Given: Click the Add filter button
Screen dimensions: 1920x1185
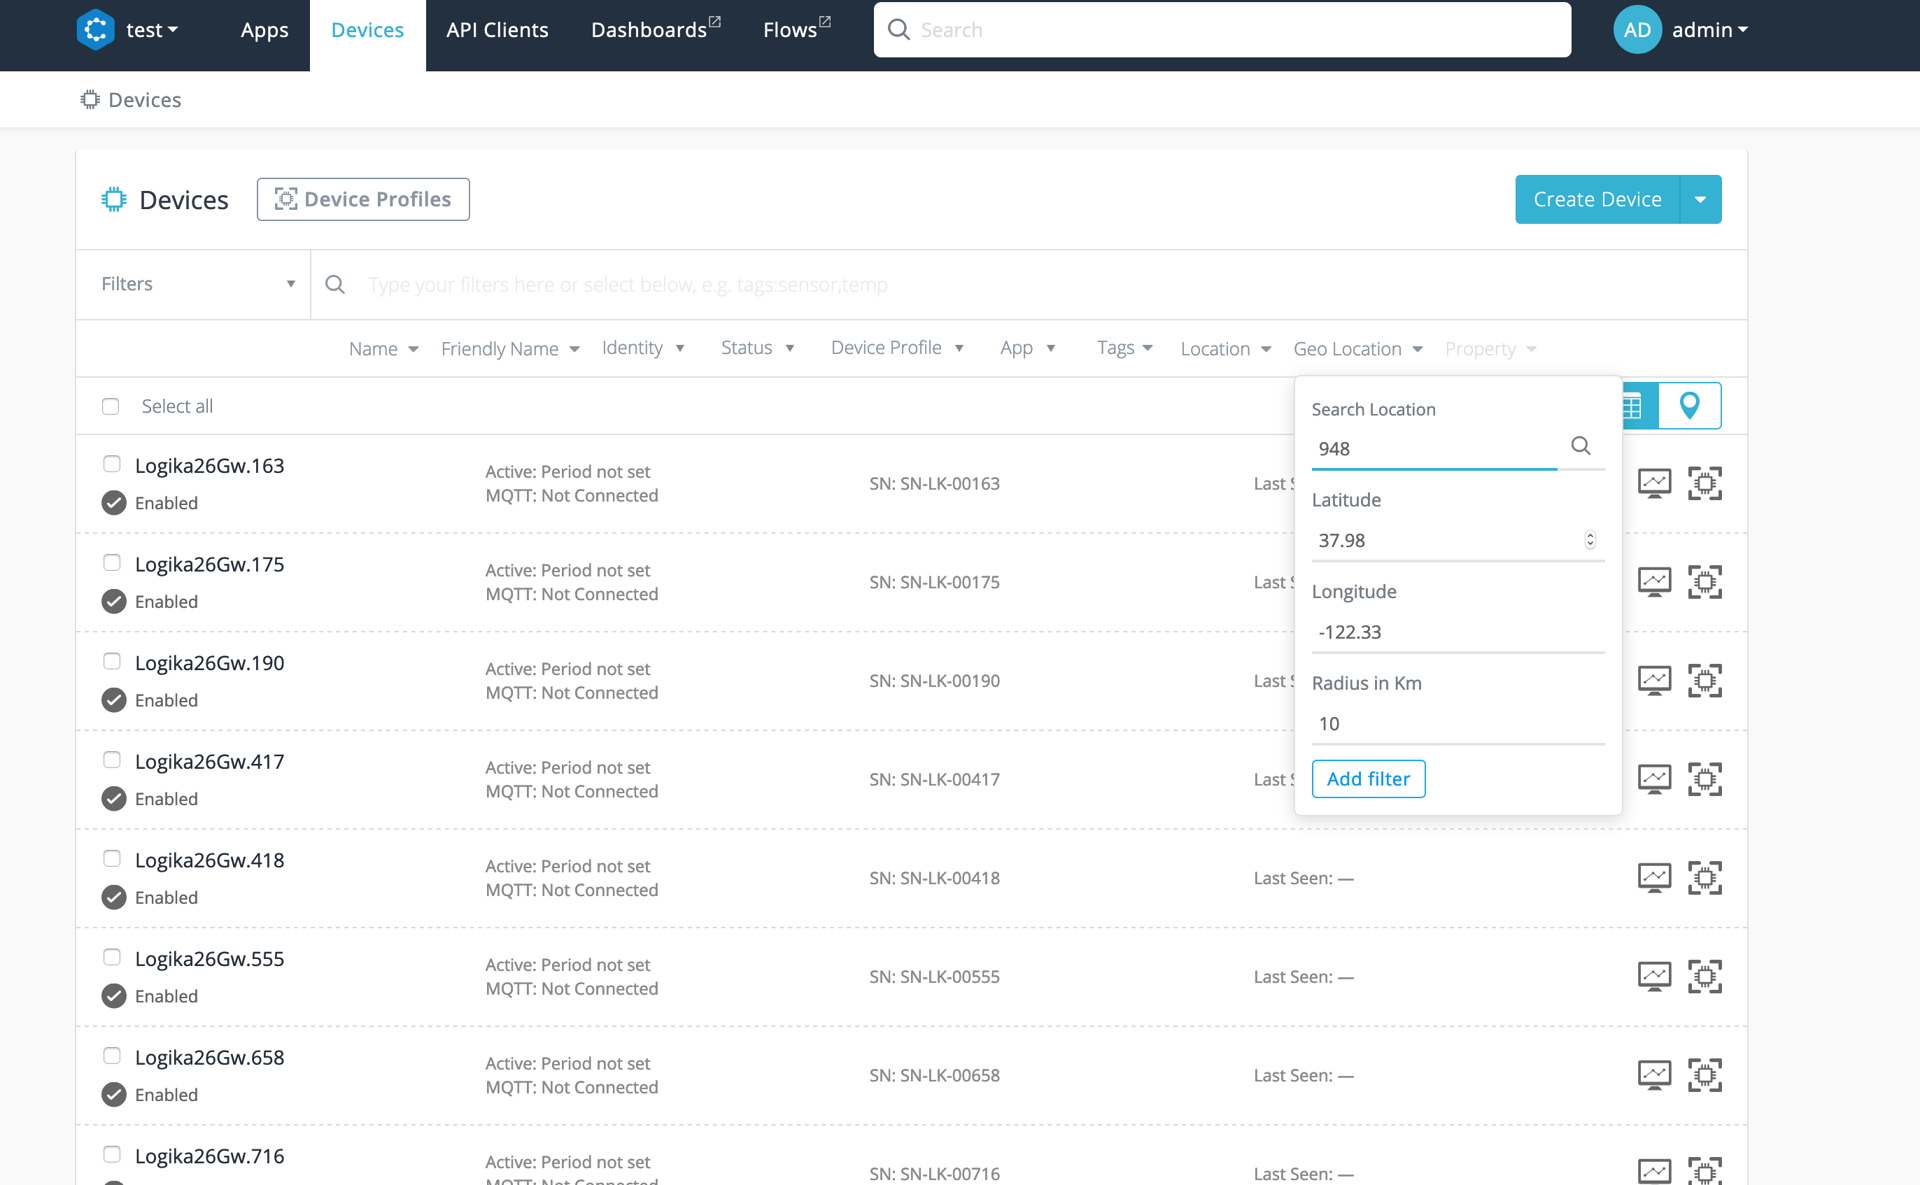Looking at the screenshot, I should coord(1367,778).
